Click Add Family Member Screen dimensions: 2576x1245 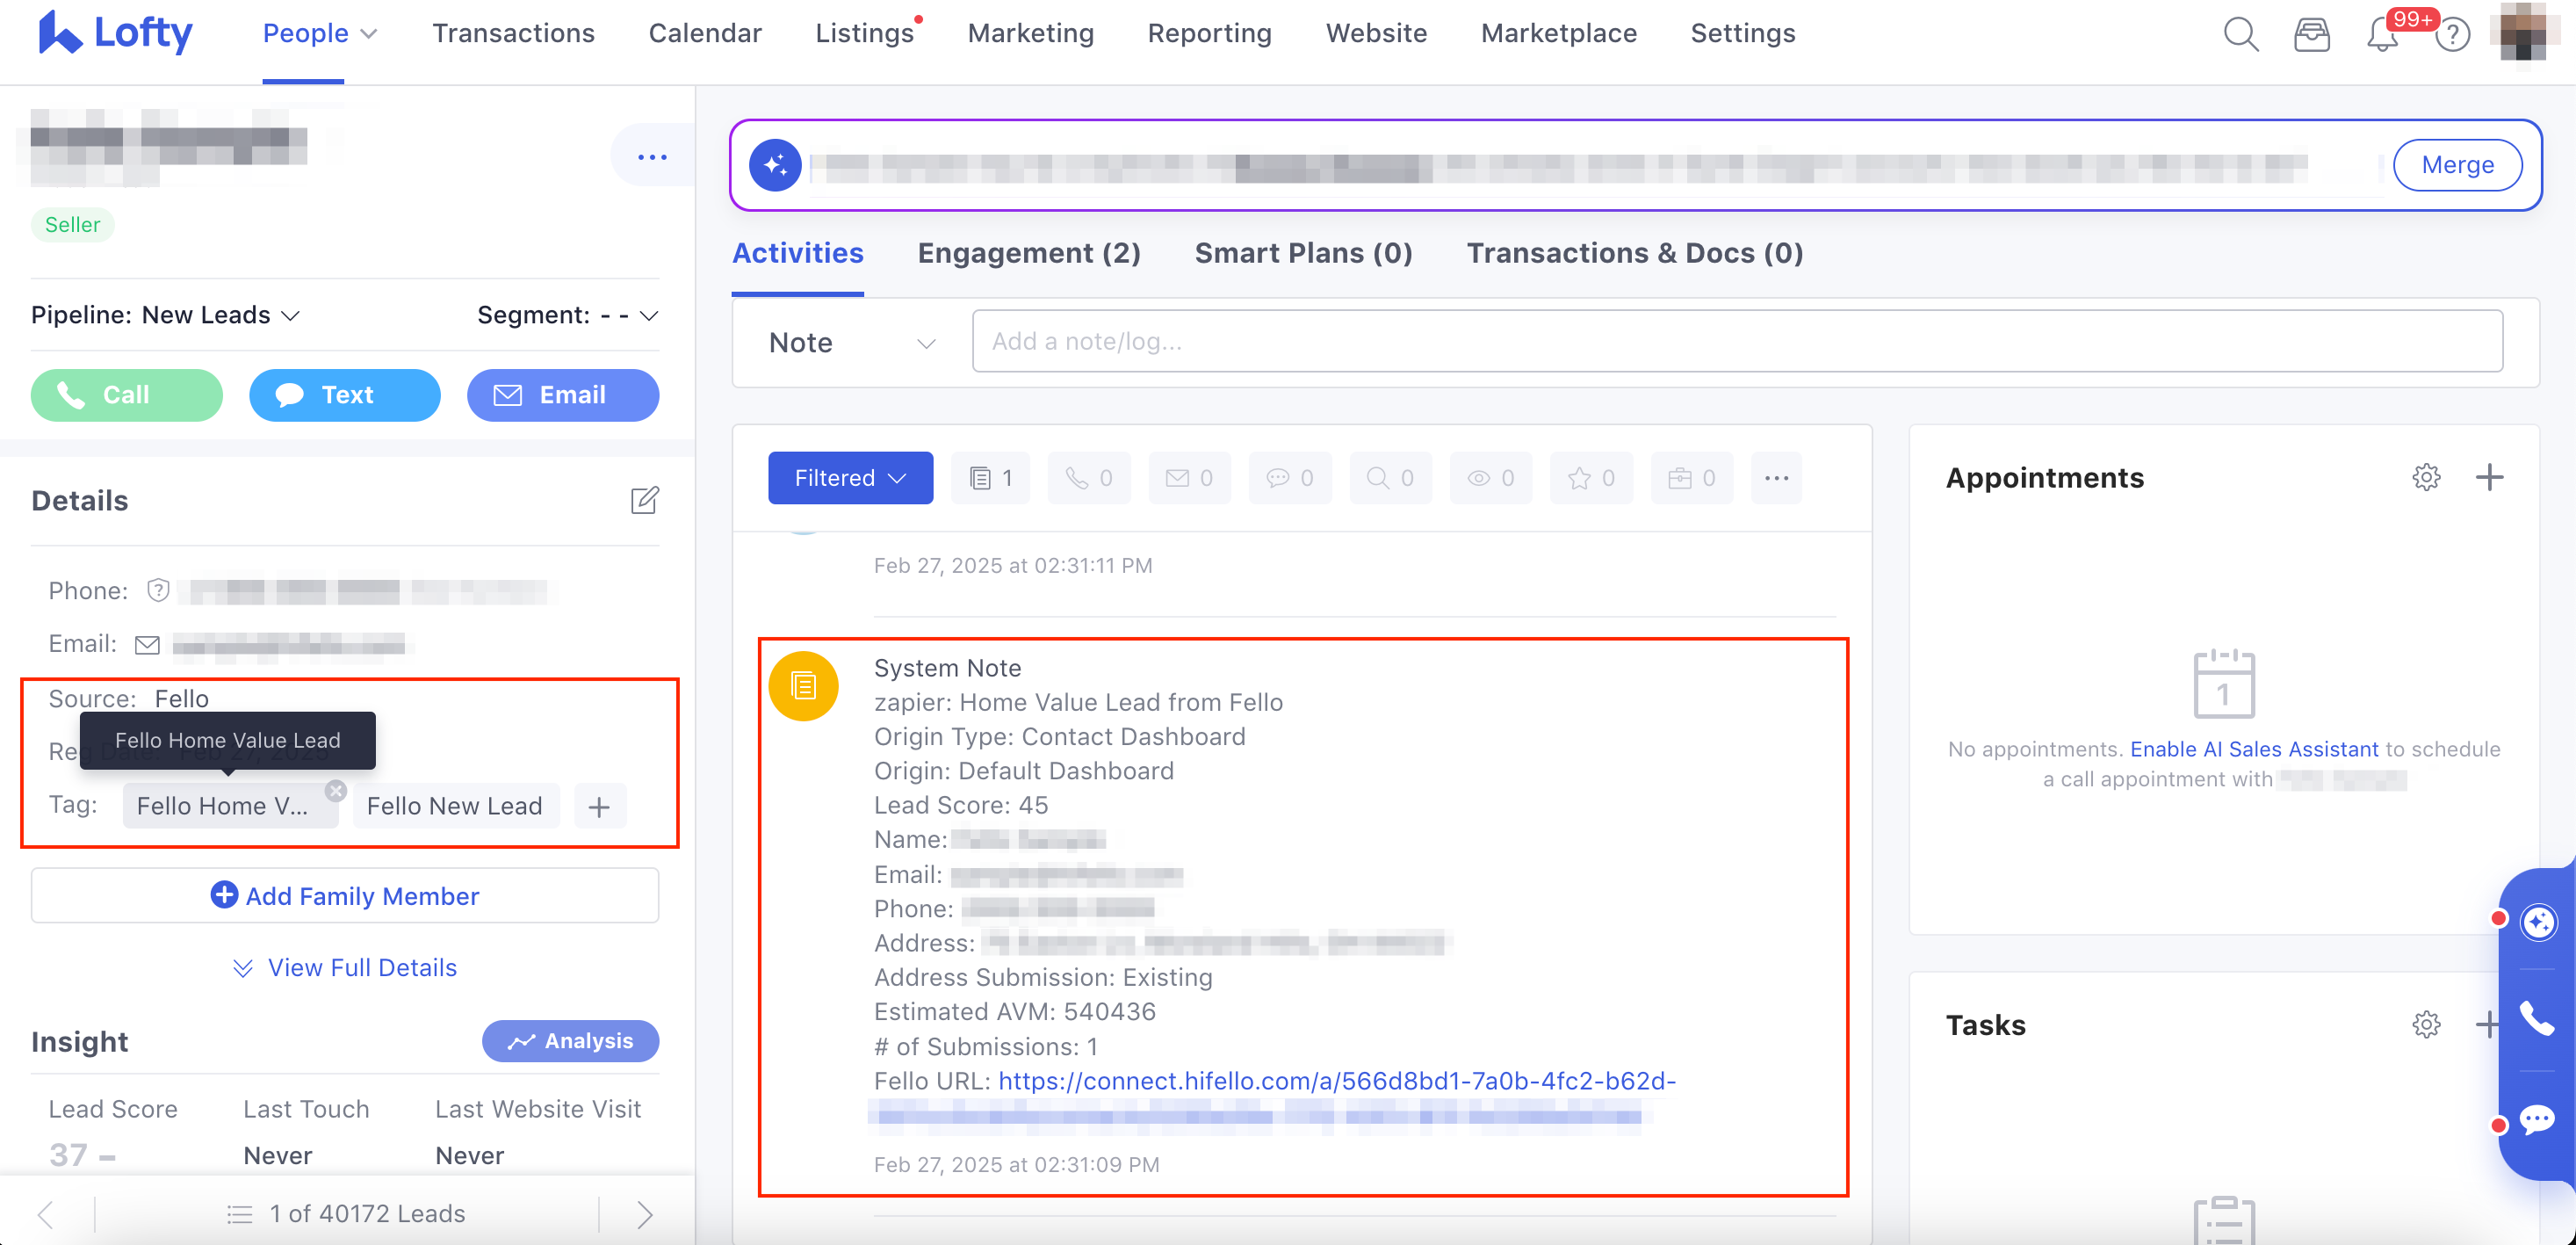(x=345, y=895)
